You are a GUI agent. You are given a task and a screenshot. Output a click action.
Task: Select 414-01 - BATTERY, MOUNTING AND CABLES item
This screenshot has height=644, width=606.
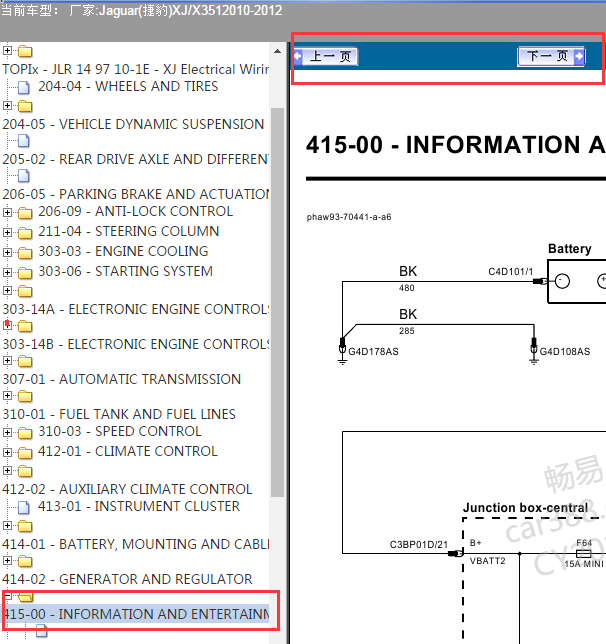click(135, 544)
